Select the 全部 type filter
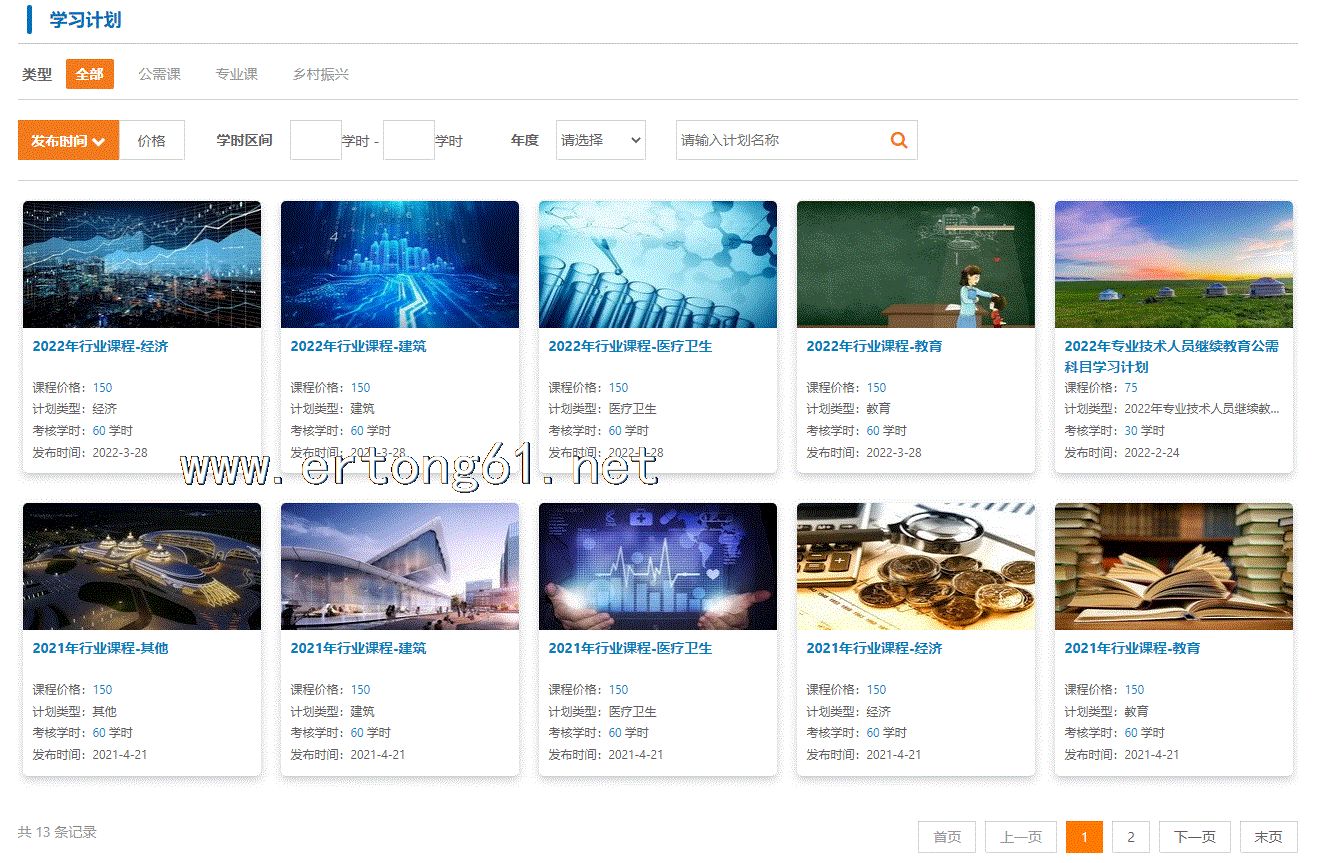 tap(90, 74)
